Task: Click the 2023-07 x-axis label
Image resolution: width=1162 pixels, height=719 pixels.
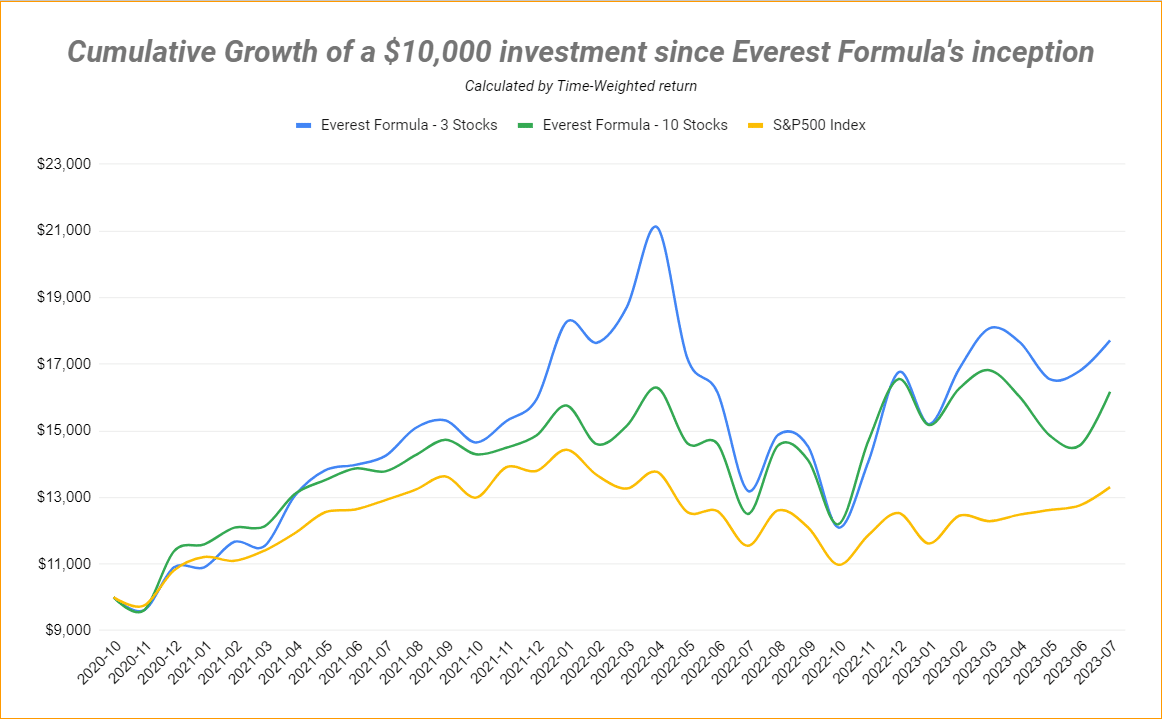Action: coord(1095,663)
